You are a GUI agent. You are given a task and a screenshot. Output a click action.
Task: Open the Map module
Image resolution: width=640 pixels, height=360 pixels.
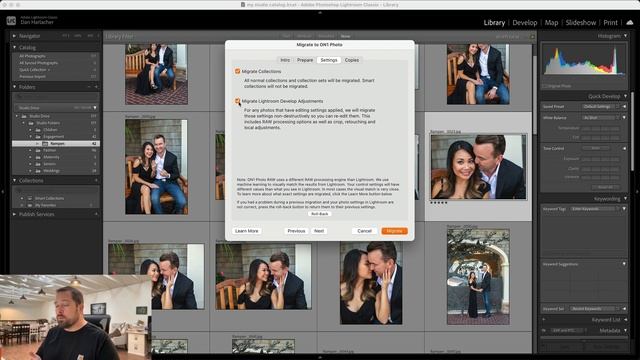551,23
